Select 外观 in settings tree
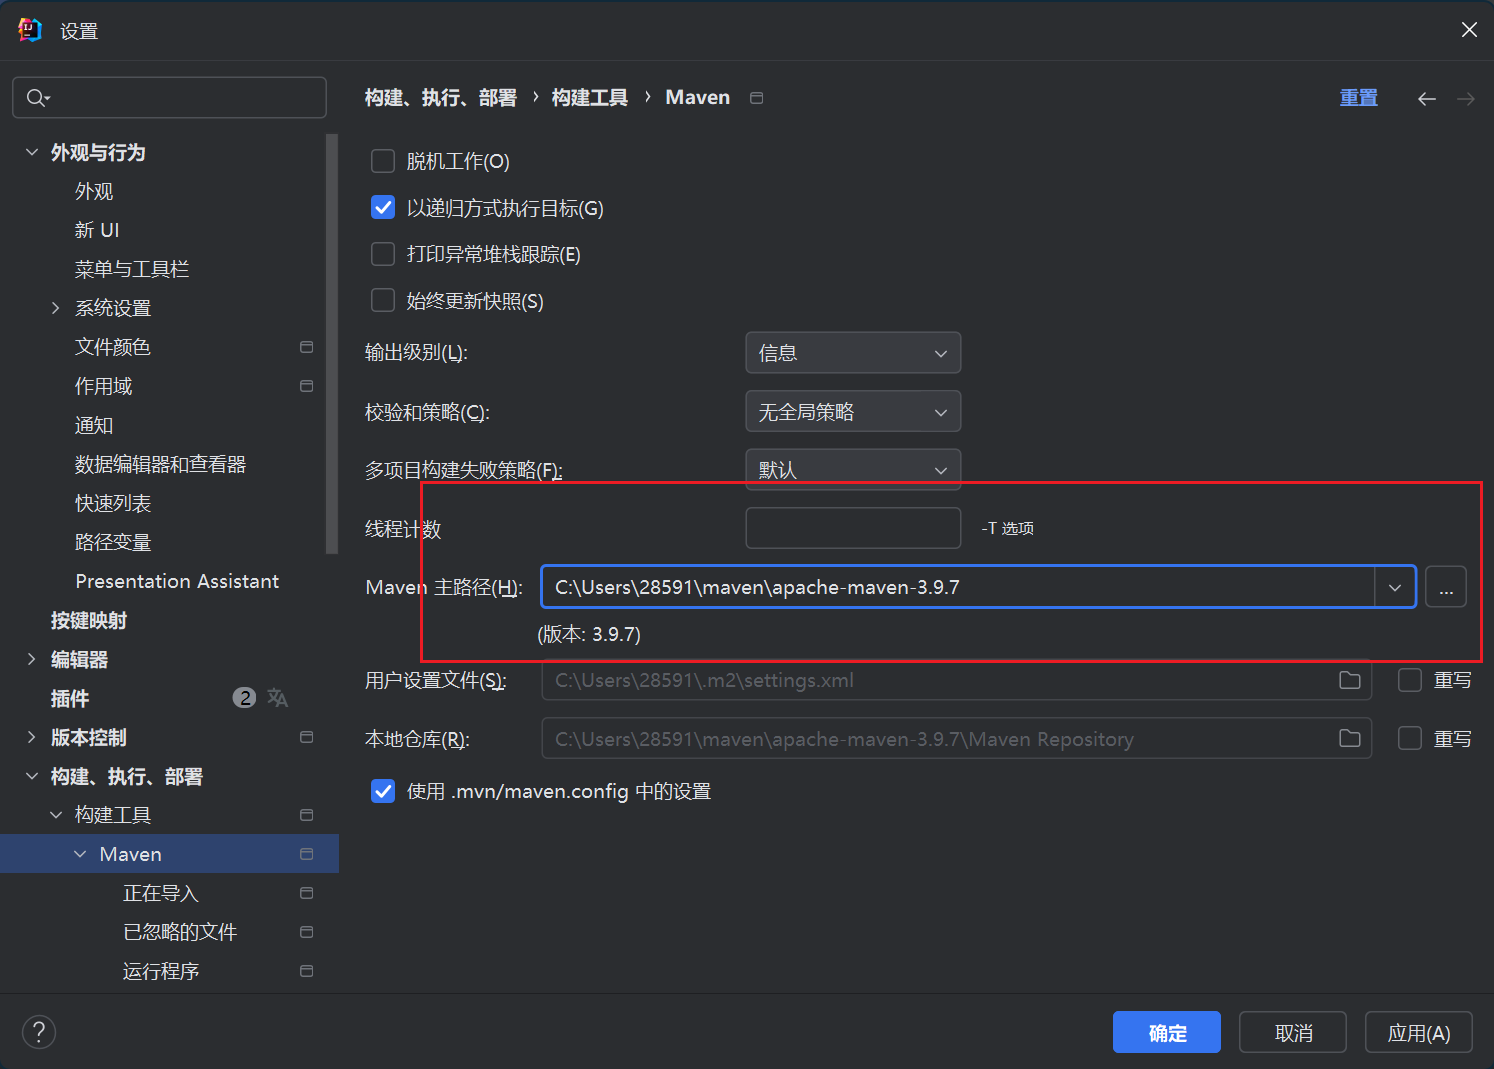This screenshot has height=1069, width=1494. [x=94, y=191]
